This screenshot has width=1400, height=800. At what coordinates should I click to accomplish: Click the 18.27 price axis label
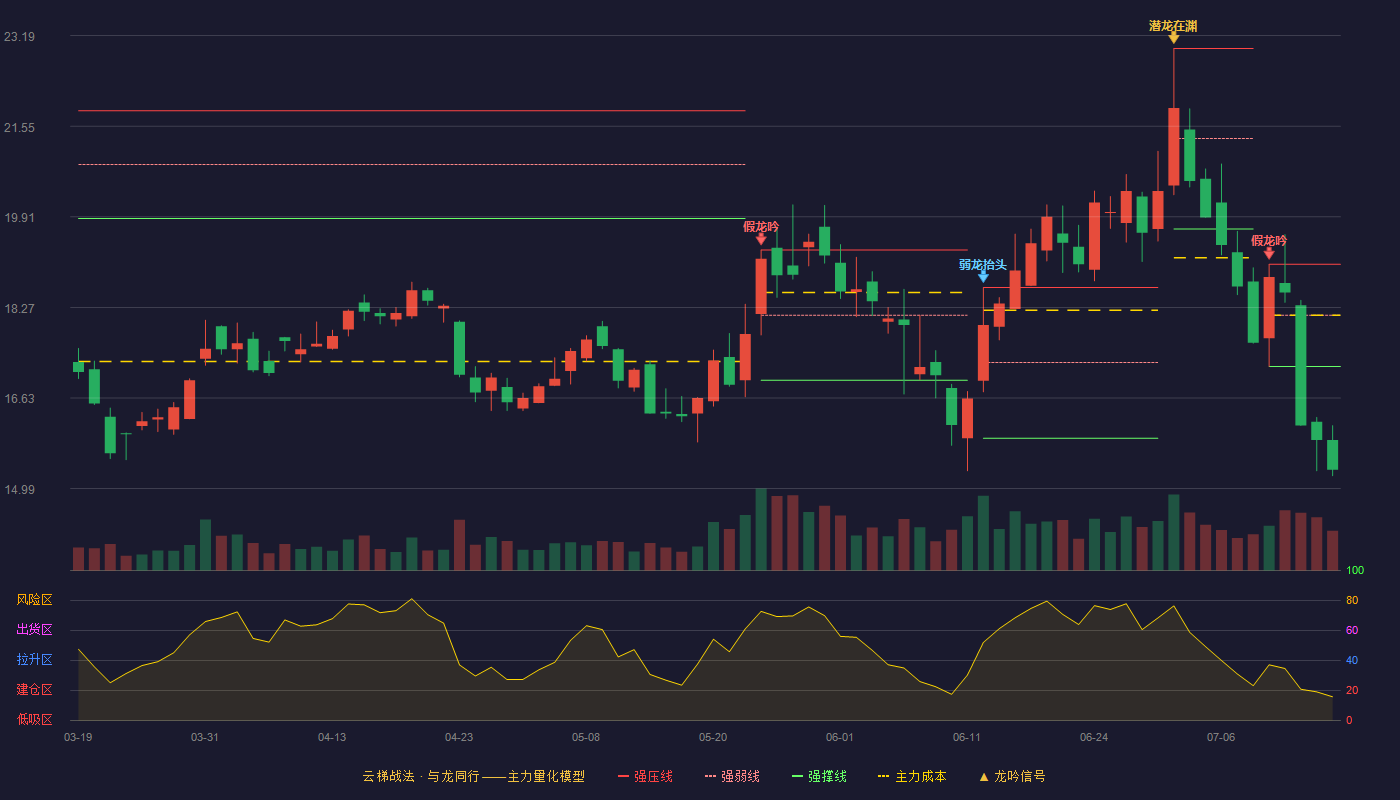(19, 309)
